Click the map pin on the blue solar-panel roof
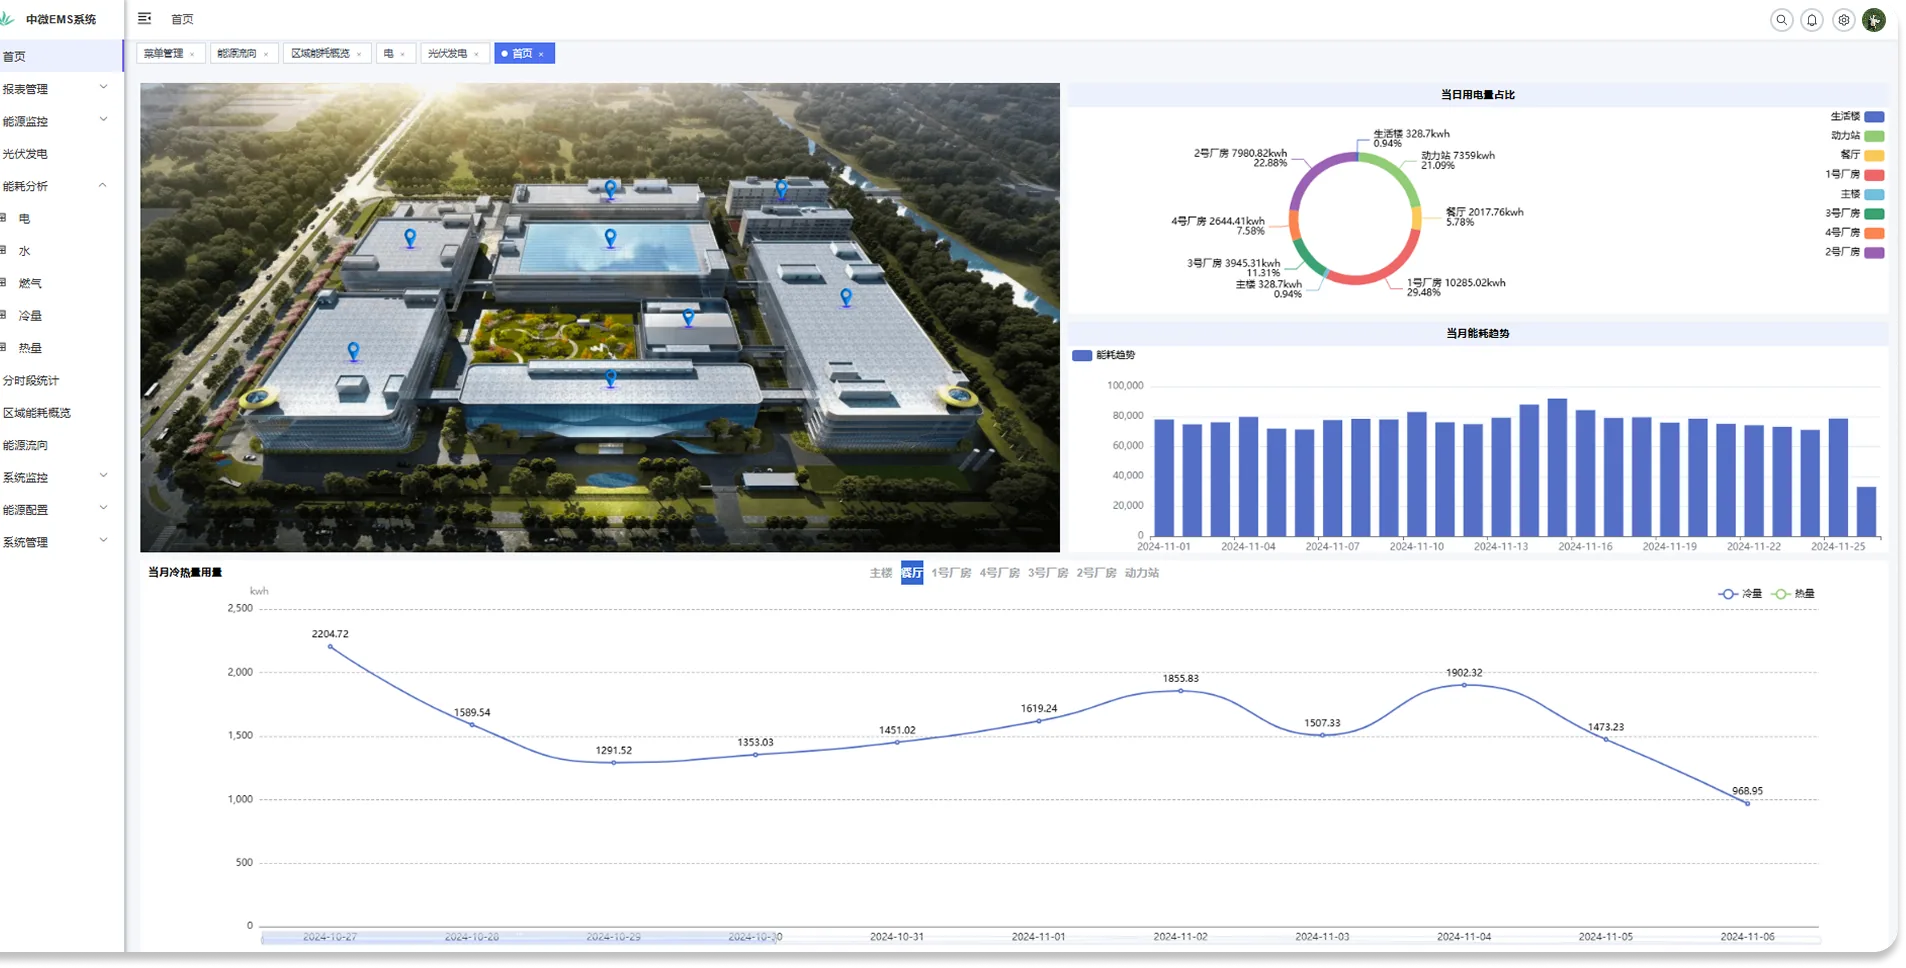Image resolution: width=1906 pixels, height=968 pixels. point(611,238)
